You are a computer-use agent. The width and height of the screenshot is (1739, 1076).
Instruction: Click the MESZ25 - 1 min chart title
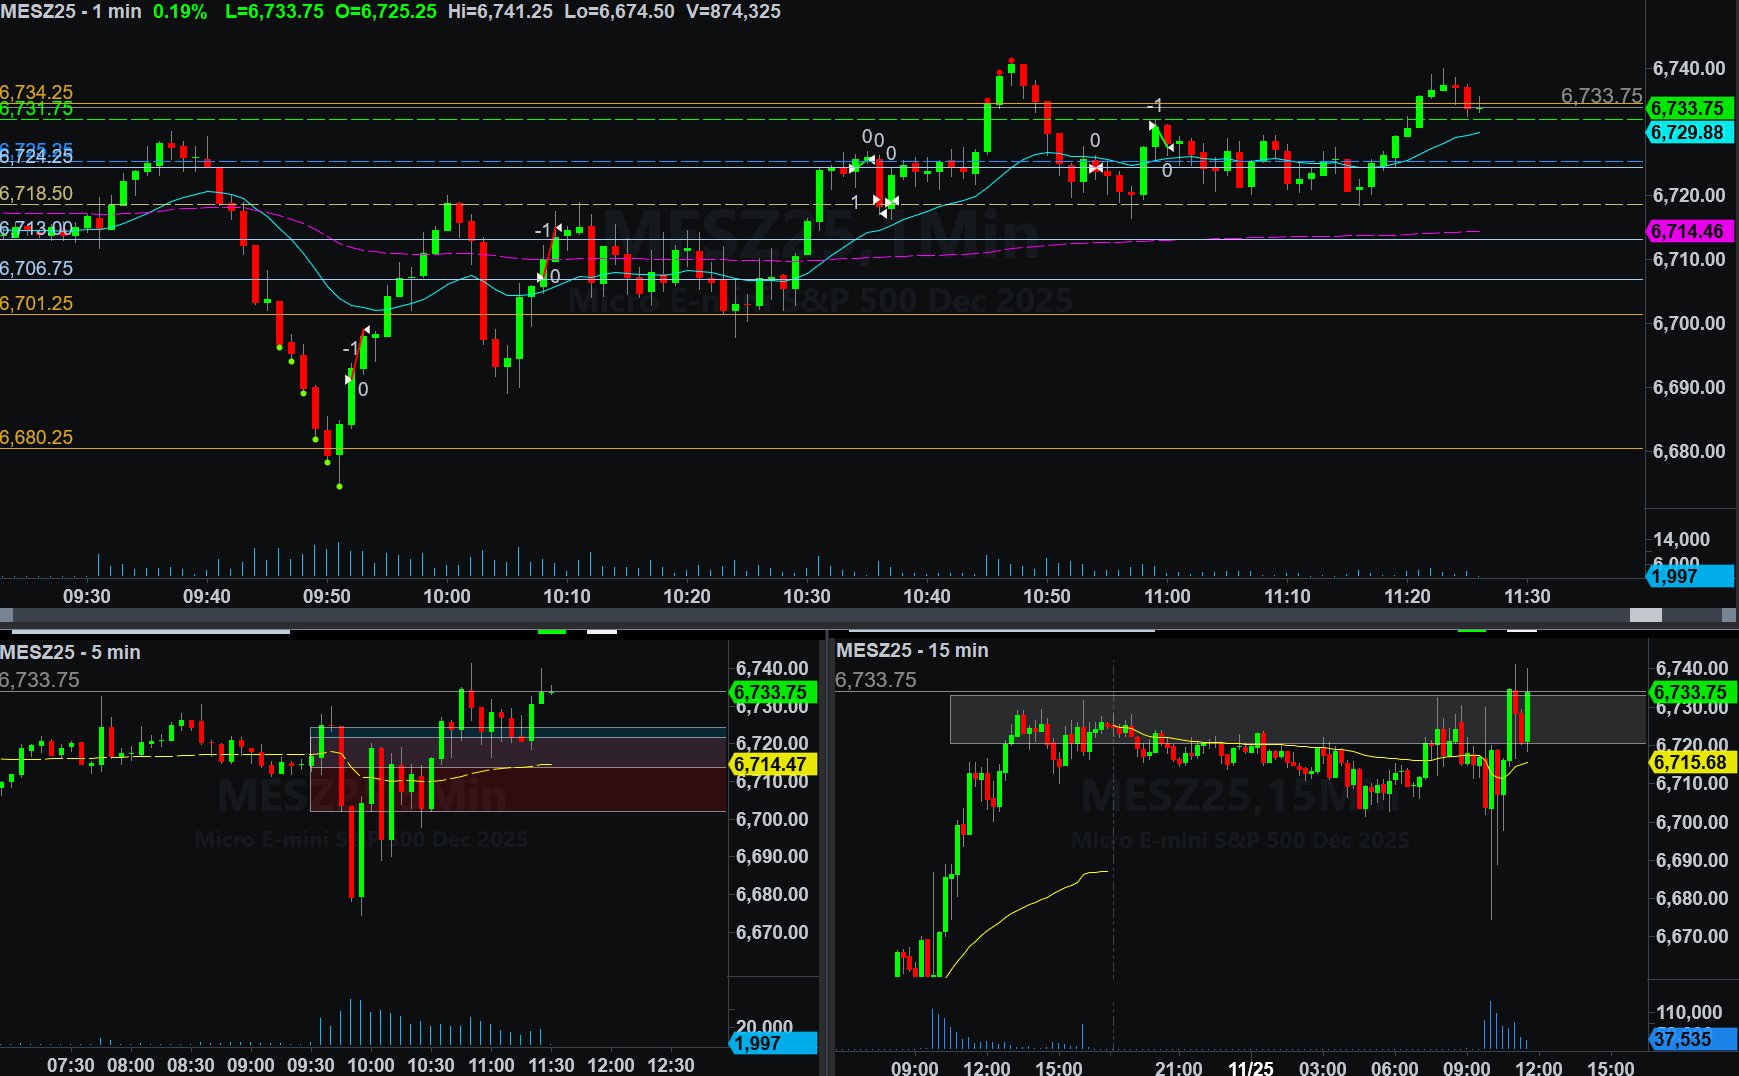coord(70,12)
